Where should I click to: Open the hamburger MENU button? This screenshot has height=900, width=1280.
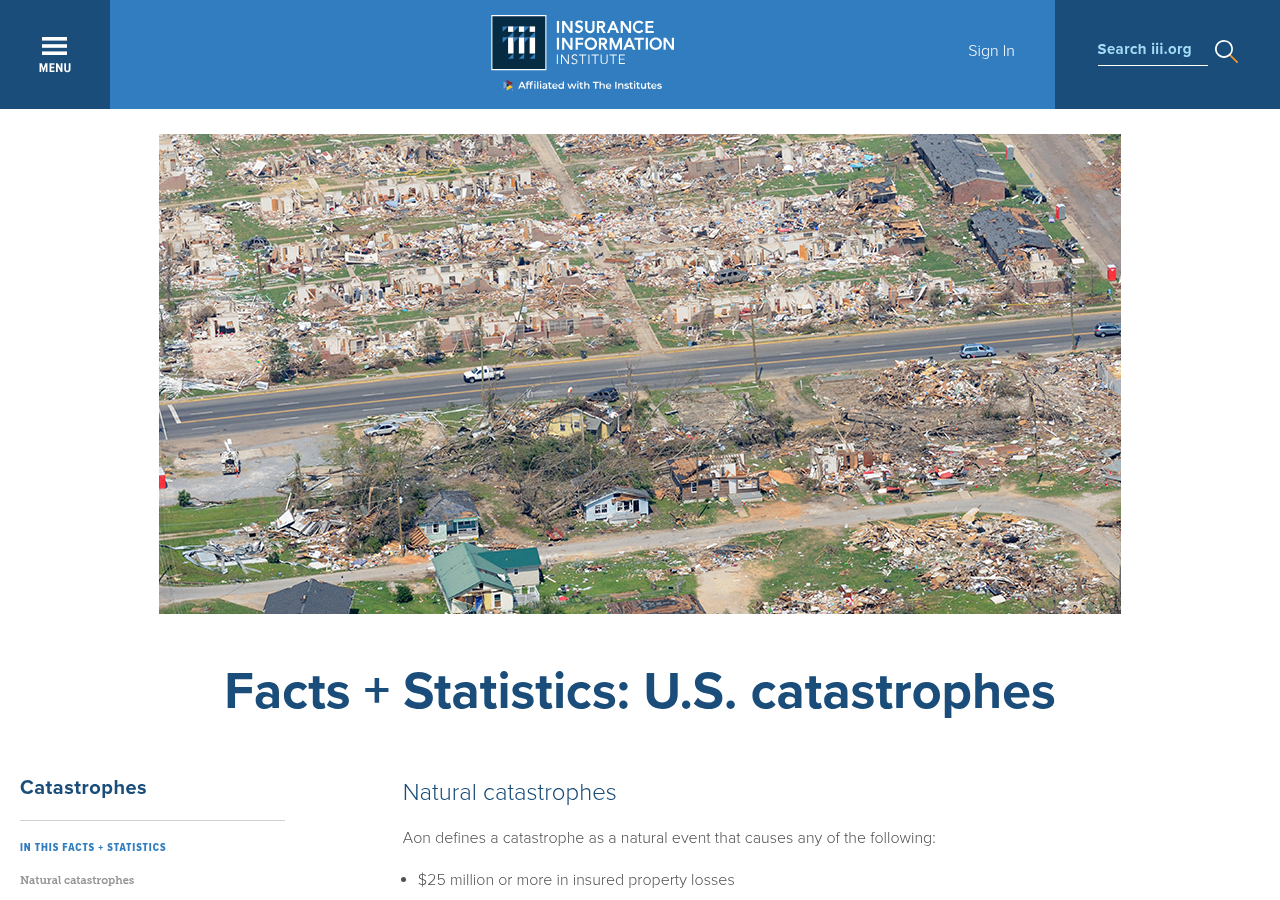55,54
